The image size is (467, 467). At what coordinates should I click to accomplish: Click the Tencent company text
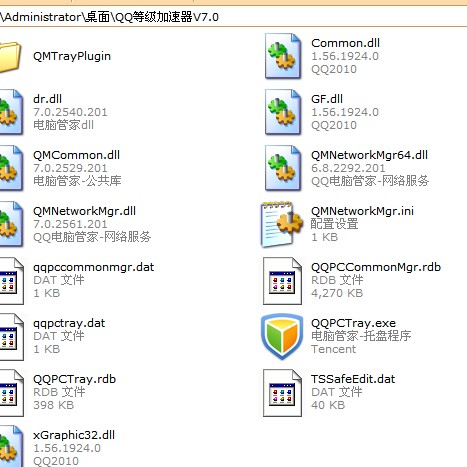click(x=334, y=349)
